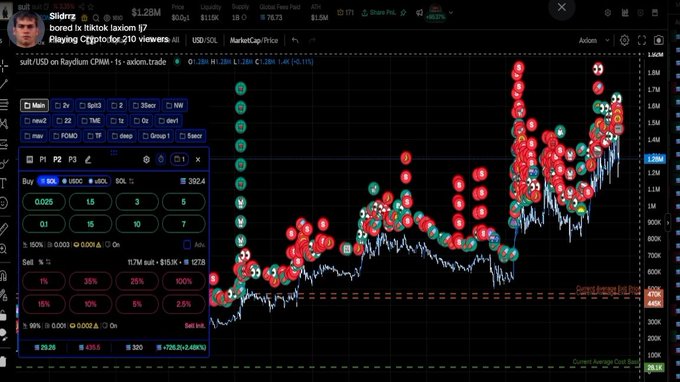Swap sell percent unit toggle arrows
Viewport: 680px width, 382px height.
tap(48, 262)
